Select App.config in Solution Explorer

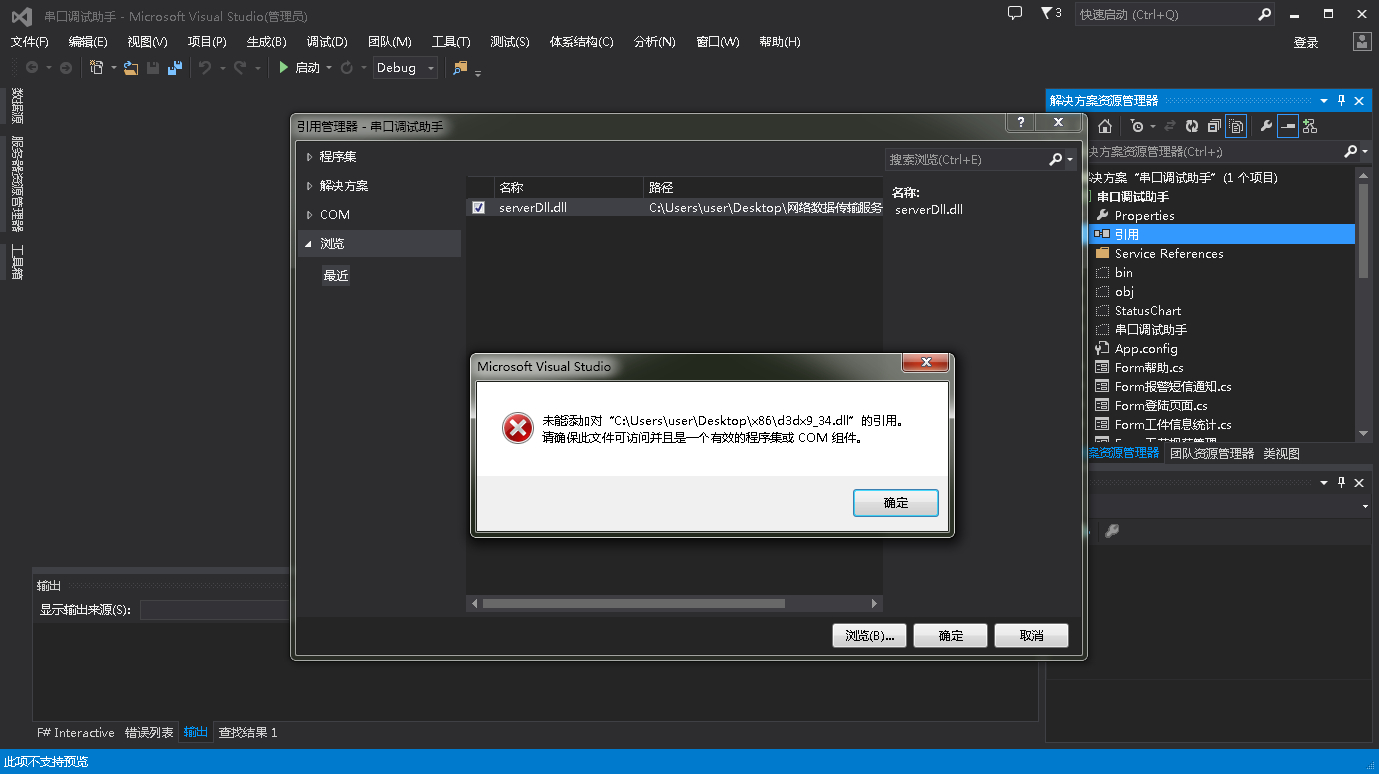click(1146, 349)
